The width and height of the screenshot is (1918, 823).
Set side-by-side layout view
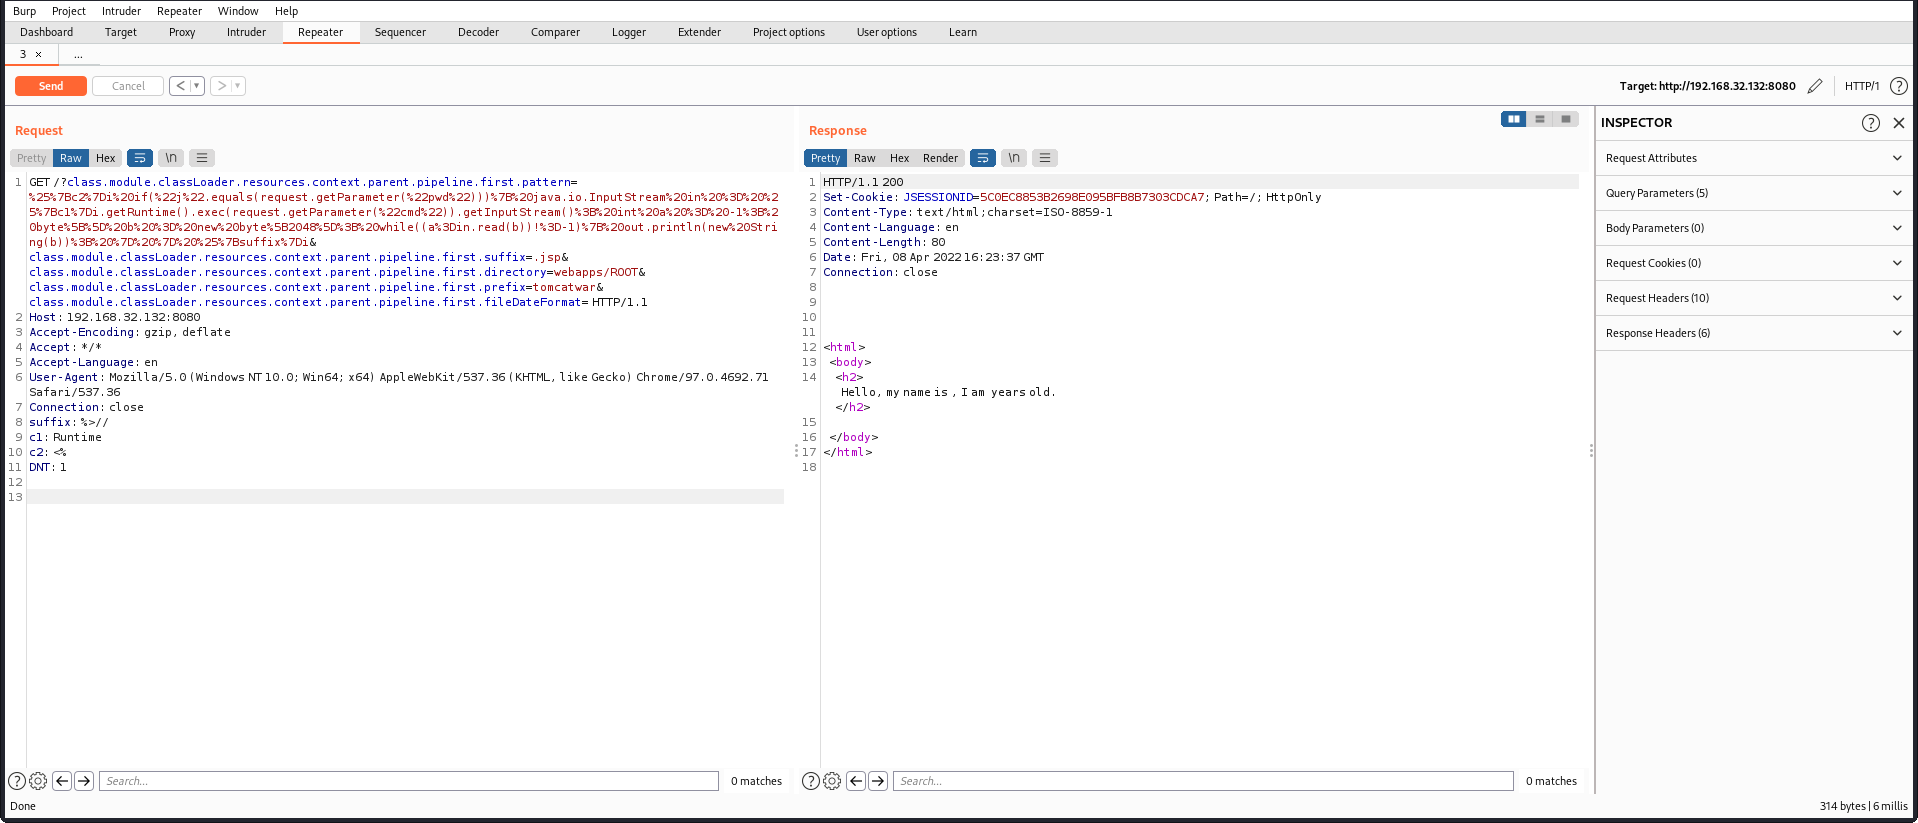[1514, 119]
